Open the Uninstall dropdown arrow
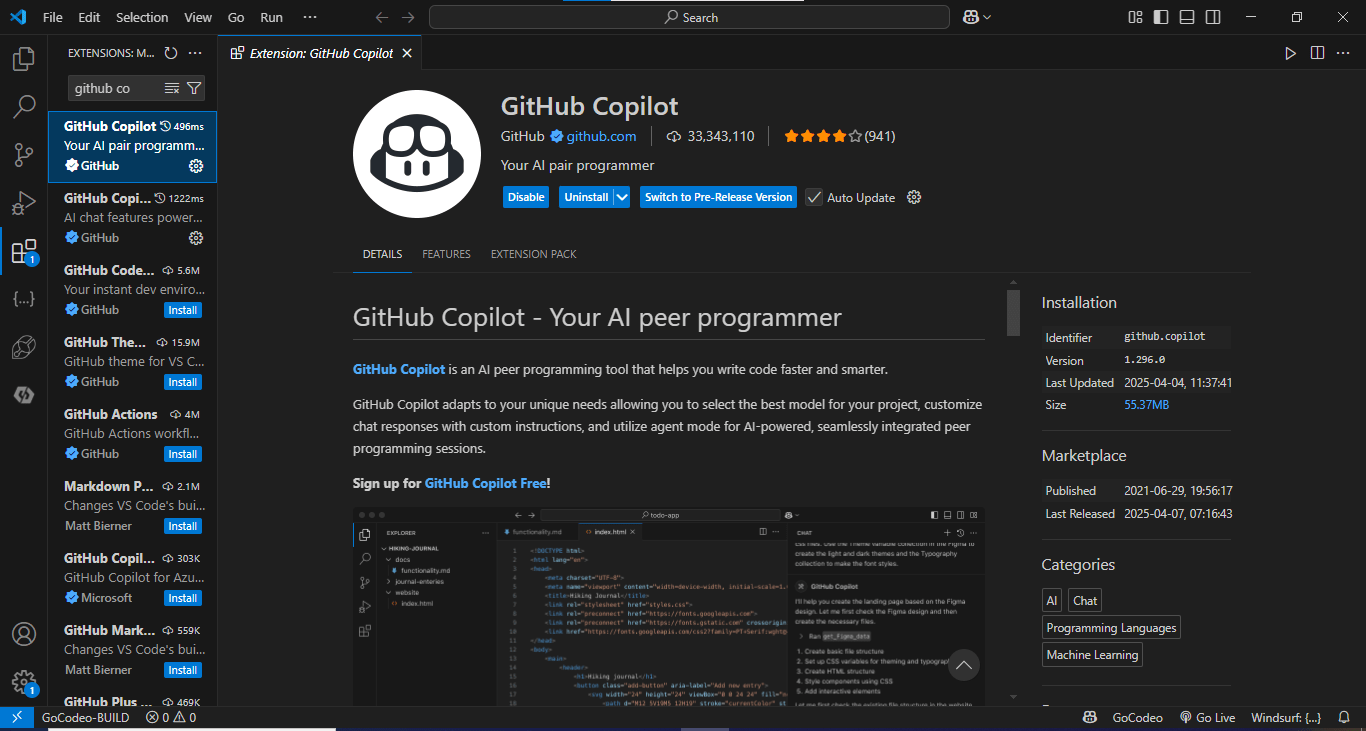1366x731 pixels. (x=622, y=197)
